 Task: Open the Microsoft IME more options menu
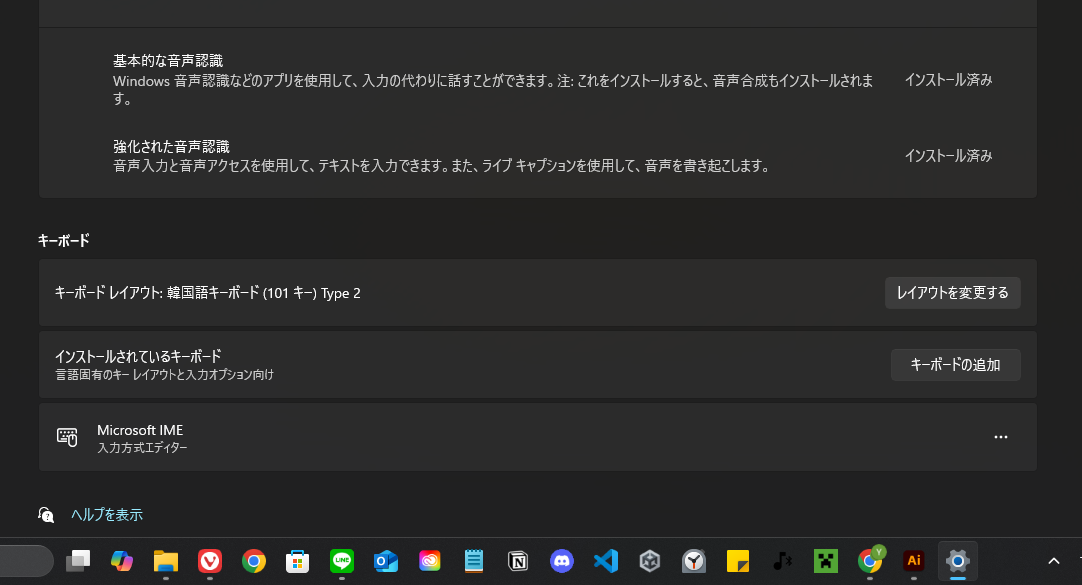1001,437
